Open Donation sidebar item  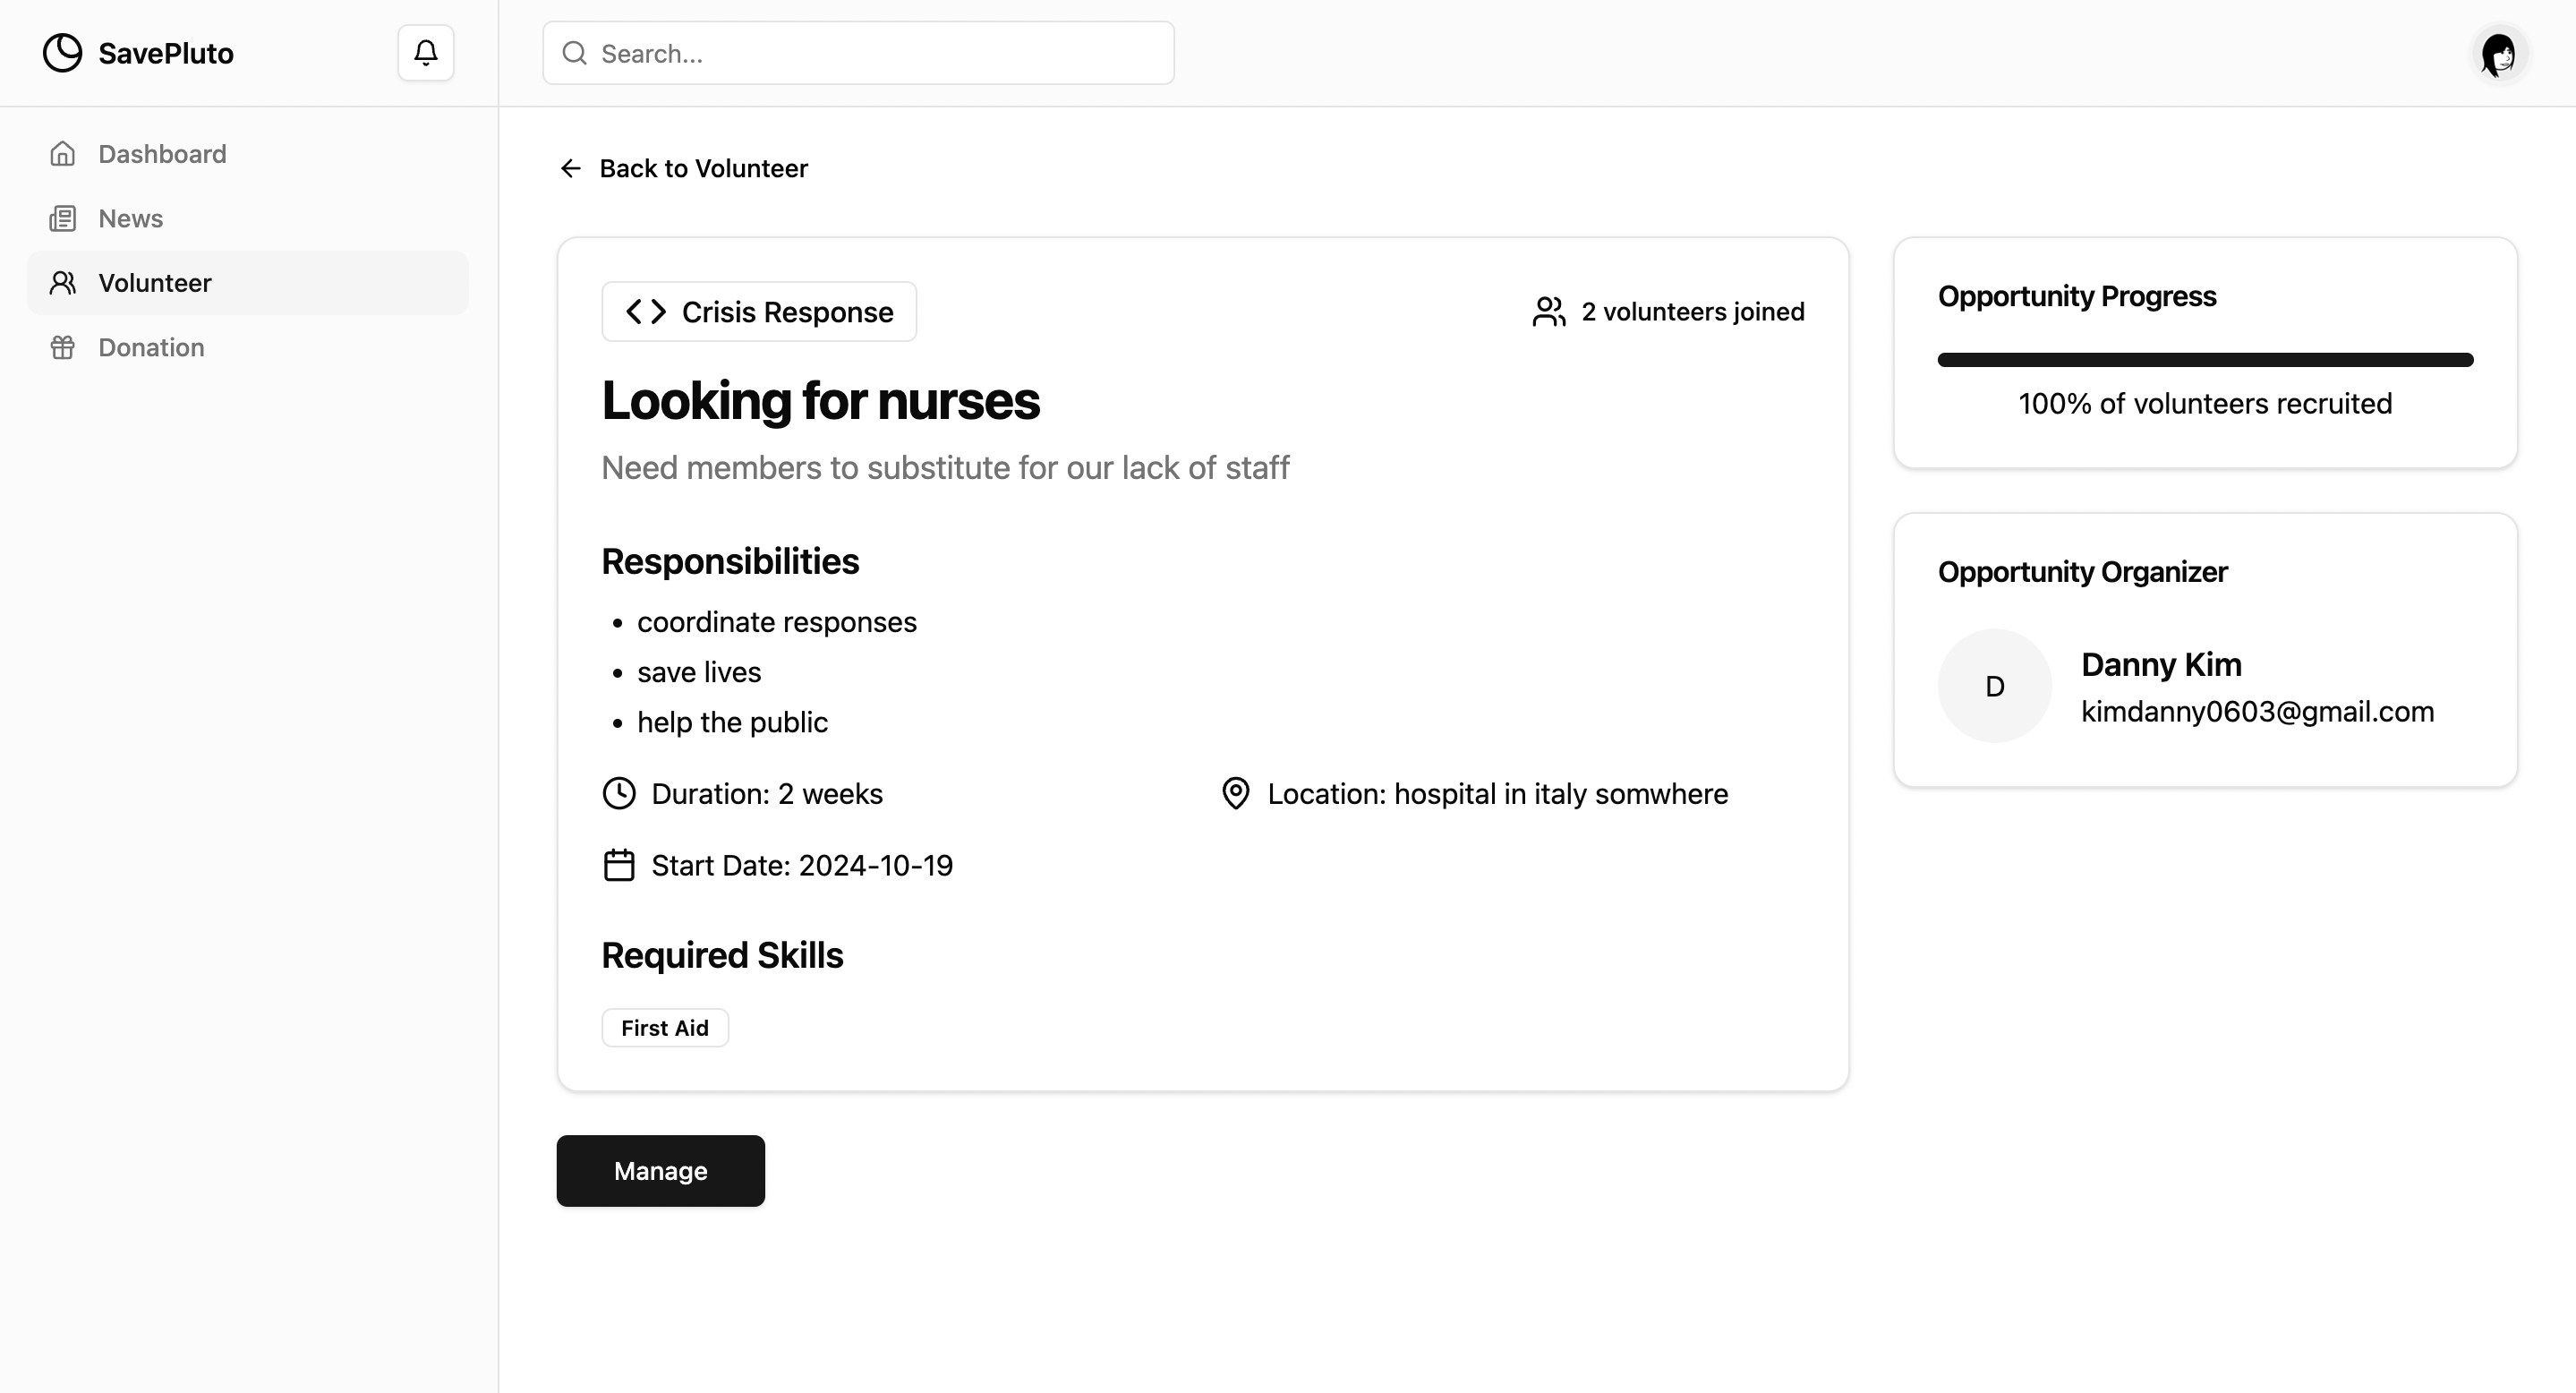[151, 347]
